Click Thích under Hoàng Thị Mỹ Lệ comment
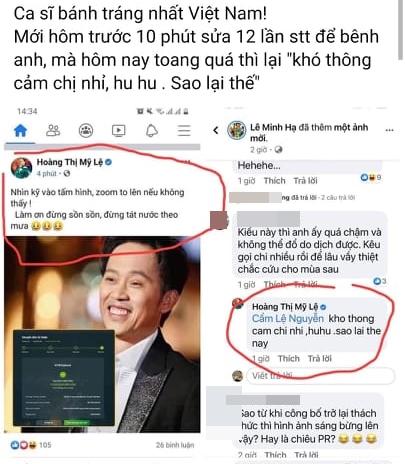The width and height of the screenshot is (405, 464). pos(289,359)
